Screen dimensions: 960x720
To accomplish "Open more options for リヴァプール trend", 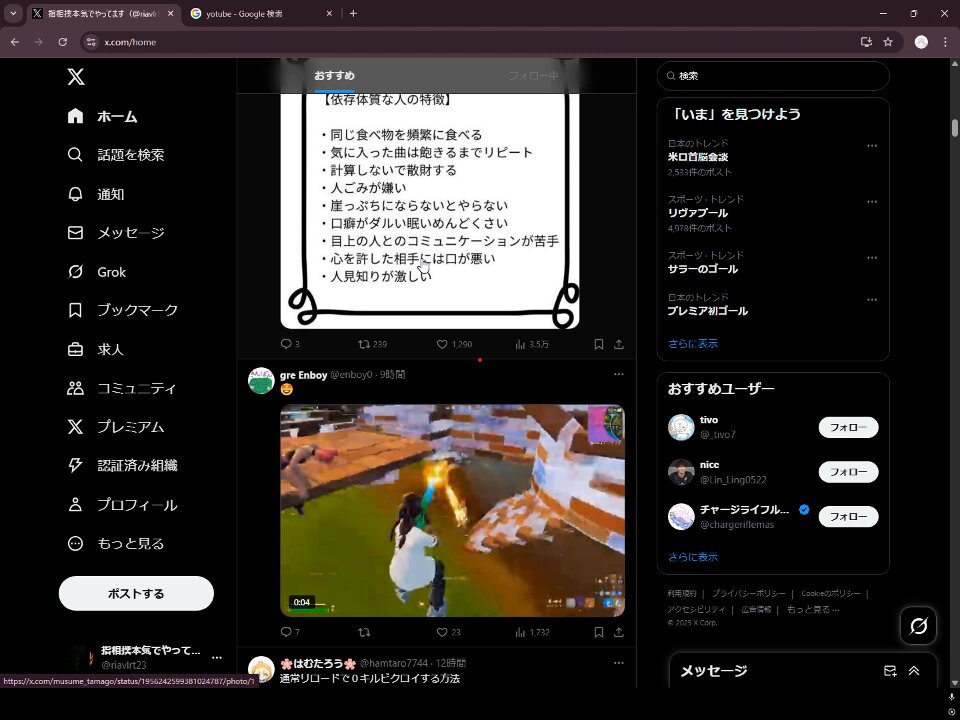I will (872, 201).
